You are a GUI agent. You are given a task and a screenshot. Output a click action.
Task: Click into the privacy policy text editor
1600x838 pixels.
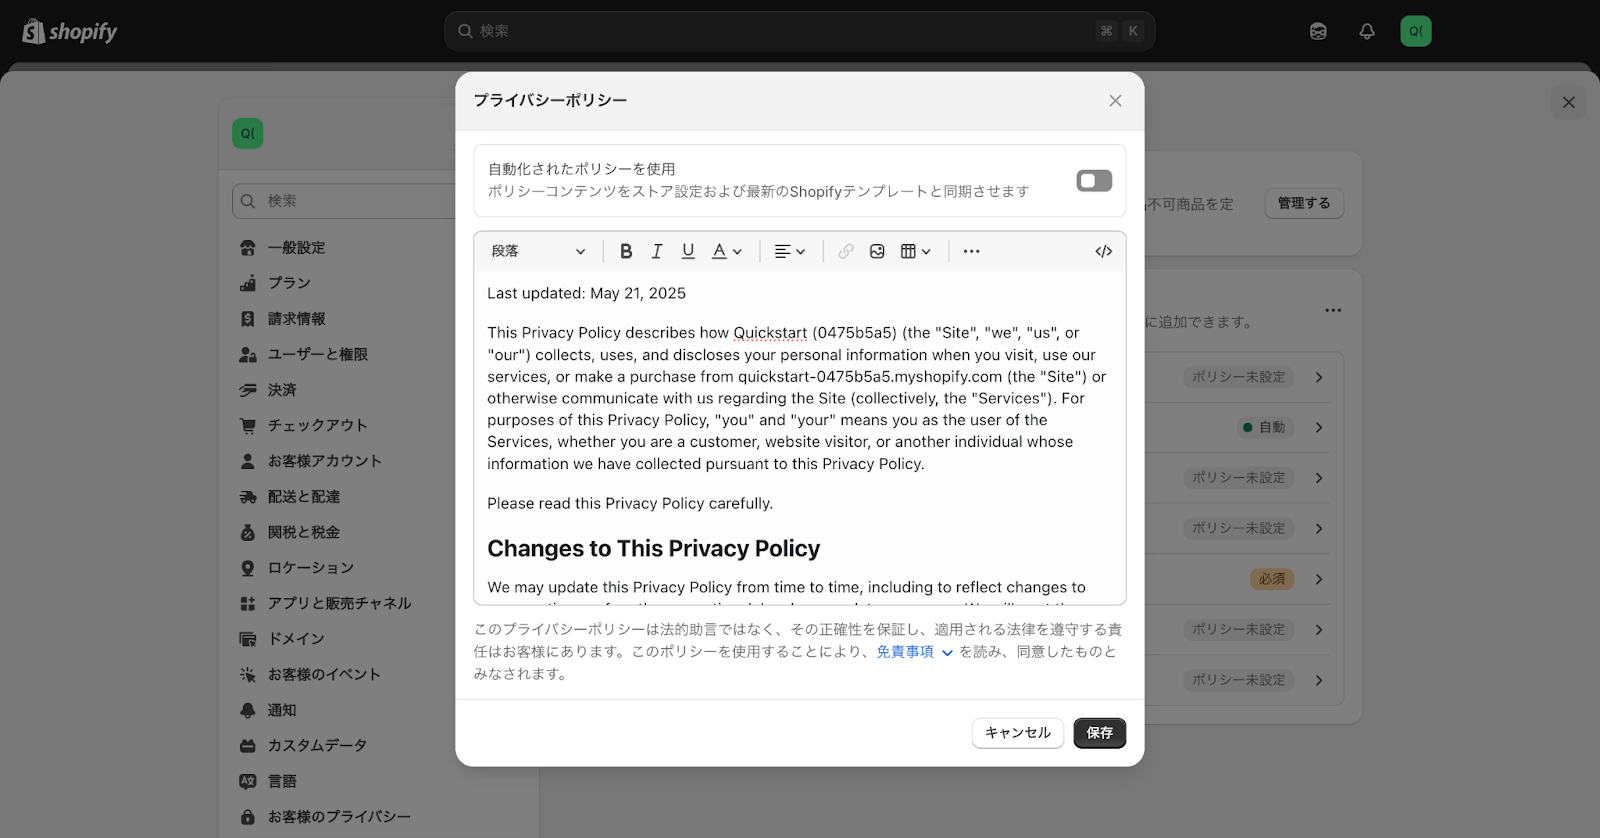tap(800, 437)
